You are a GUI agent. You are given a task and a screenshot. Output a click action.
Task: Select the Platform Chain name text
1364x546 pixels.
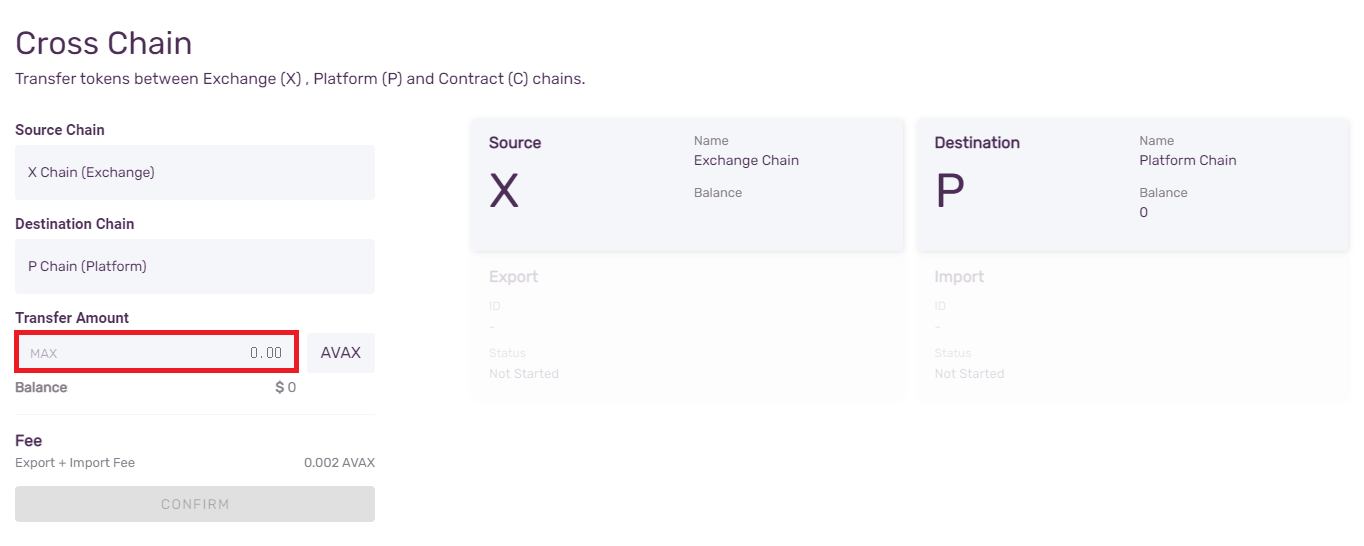click(1187, 160)
